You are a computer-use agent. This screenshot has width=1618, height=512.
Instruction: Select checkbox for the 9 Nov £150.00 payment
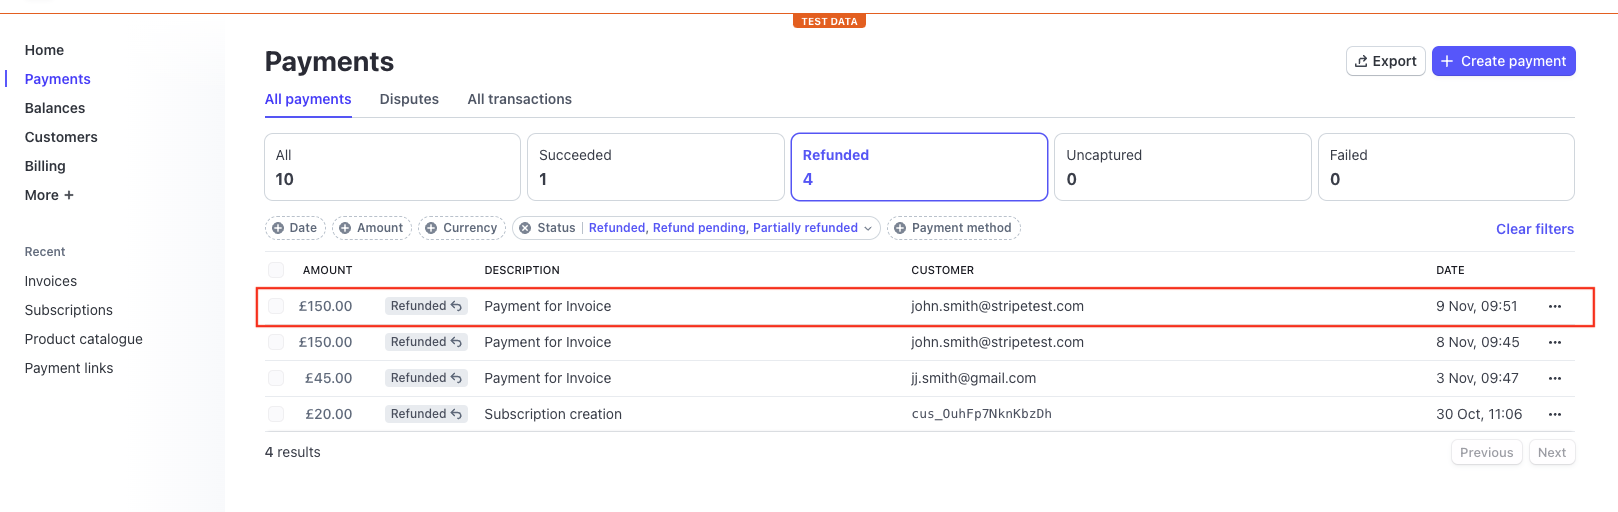[276, 307]
